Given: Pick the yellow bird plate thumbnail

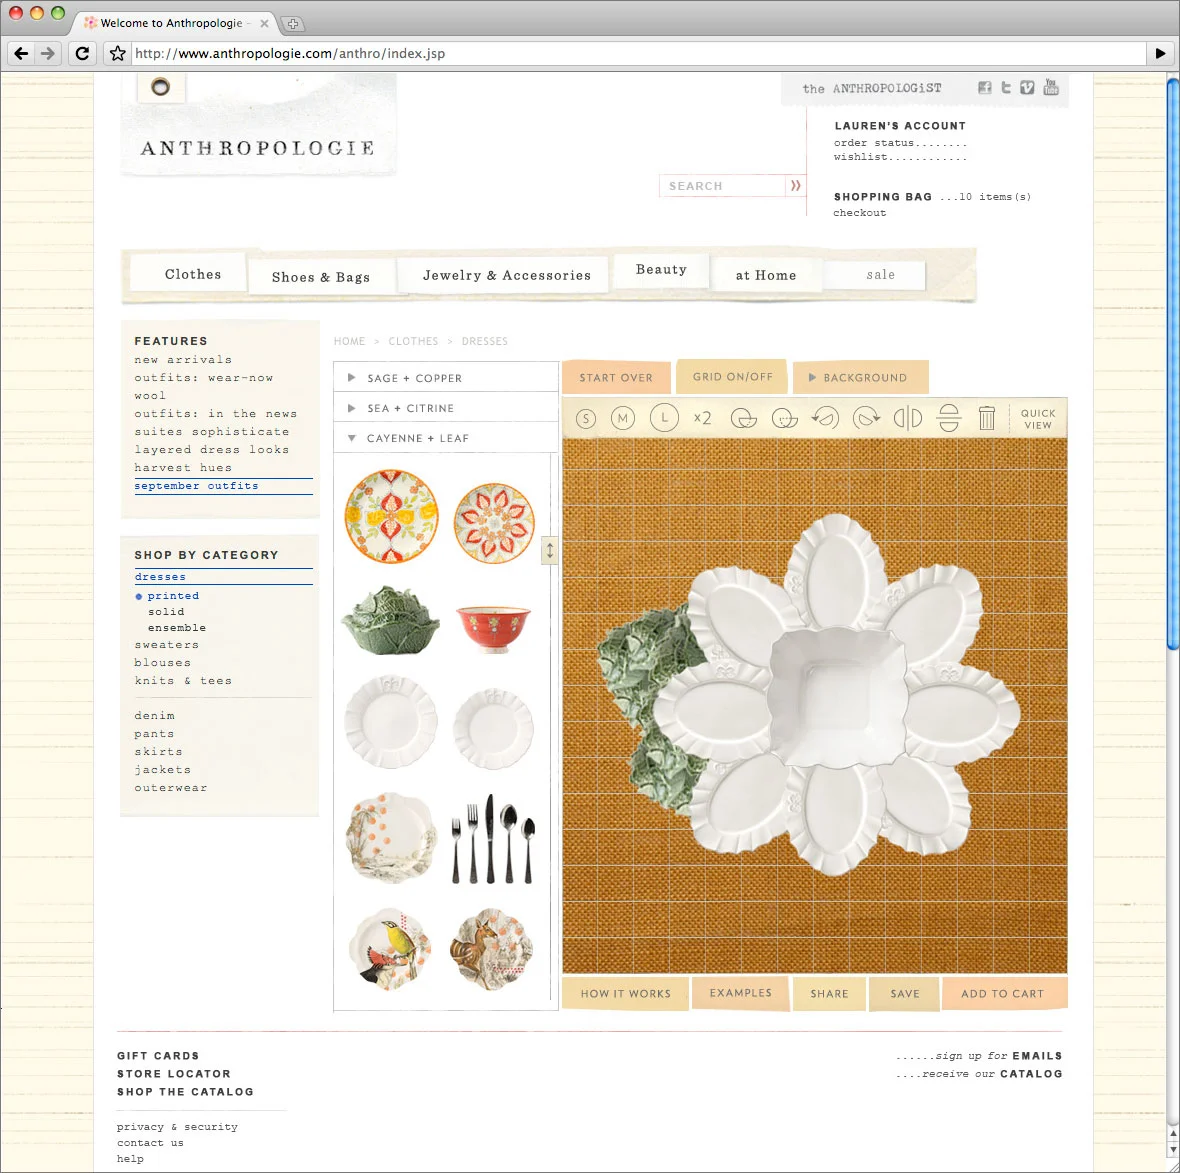Looking at the screenshot, I should tap(391, 948).
